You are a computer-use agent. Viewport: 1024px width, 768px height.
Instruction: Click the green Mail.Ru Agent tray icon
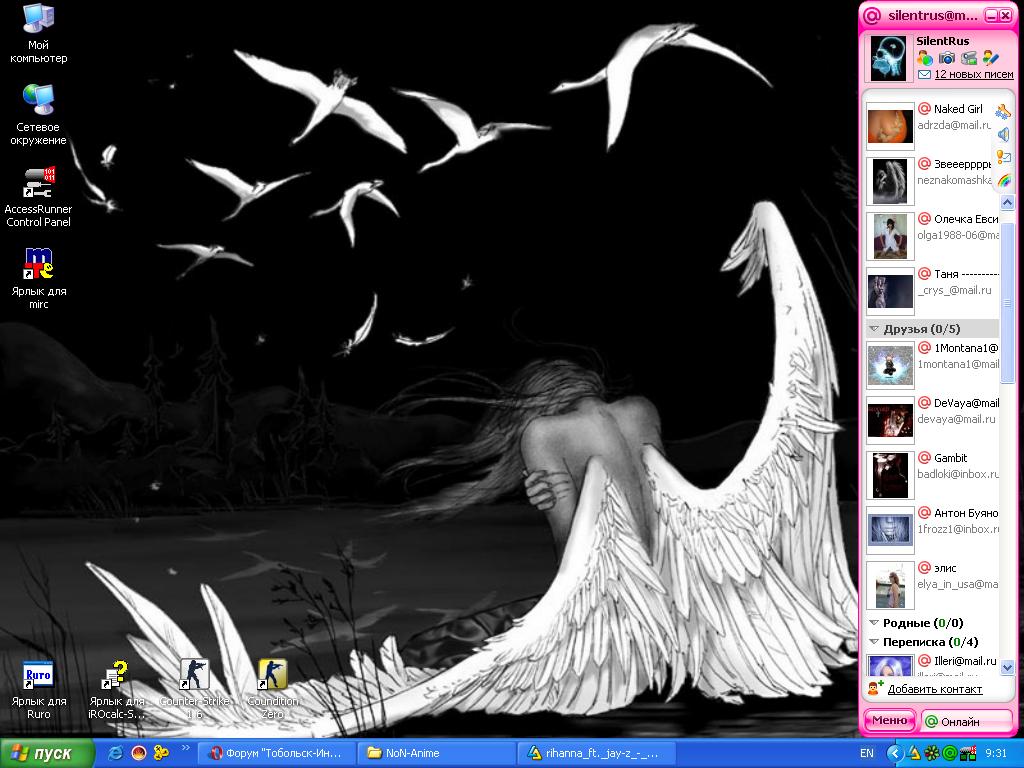coord(950,754)
